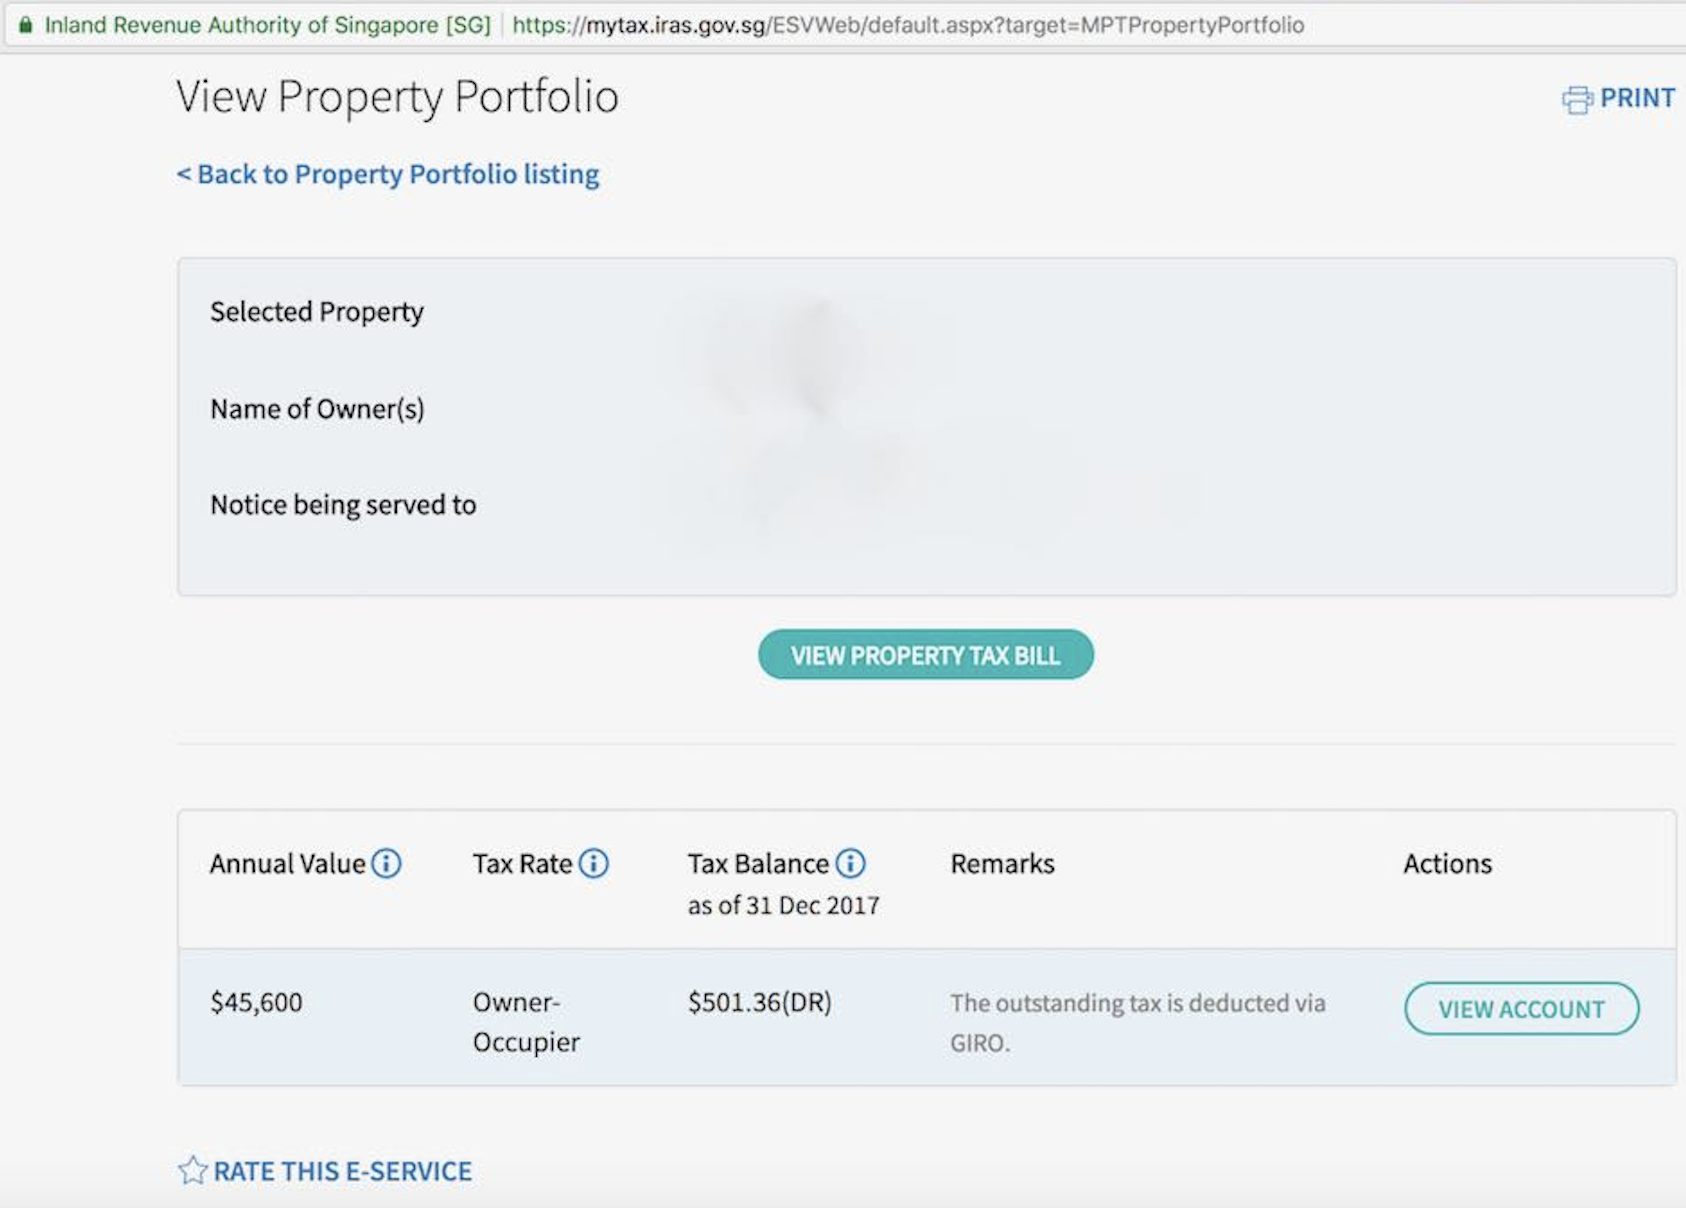Click the printer icon next to PRINT
The image size is (1686, 1208).
[1577, 97]
